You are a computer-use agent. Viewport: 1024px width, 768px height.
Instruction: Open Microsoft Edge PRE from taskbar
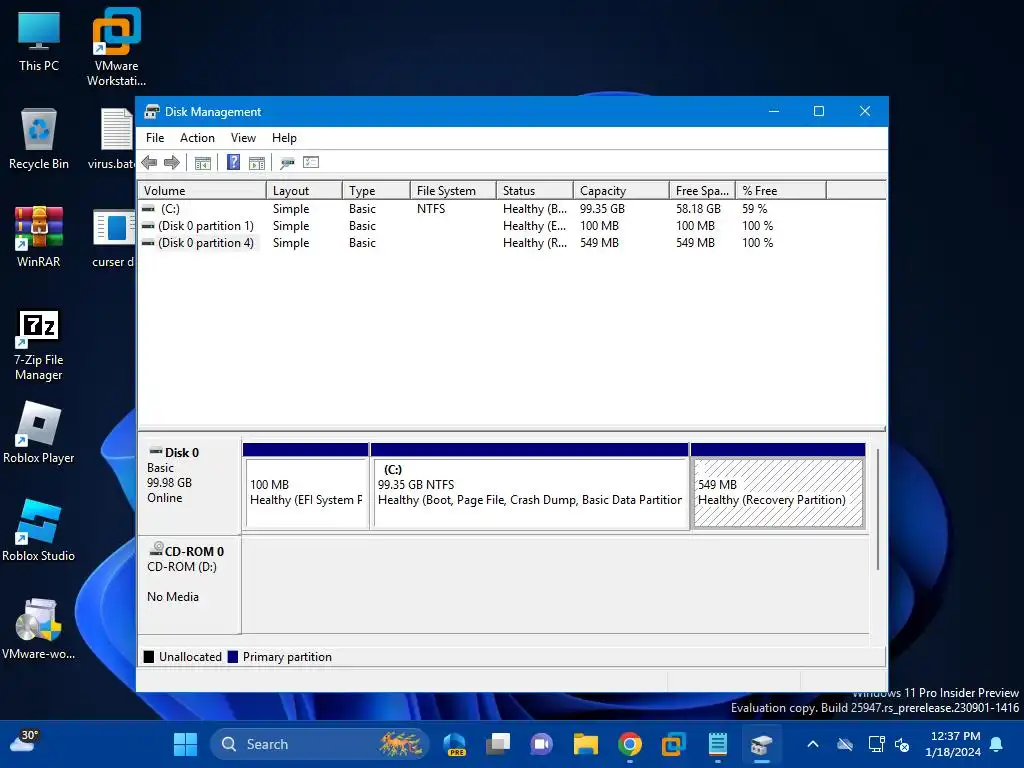click(455, 744)
